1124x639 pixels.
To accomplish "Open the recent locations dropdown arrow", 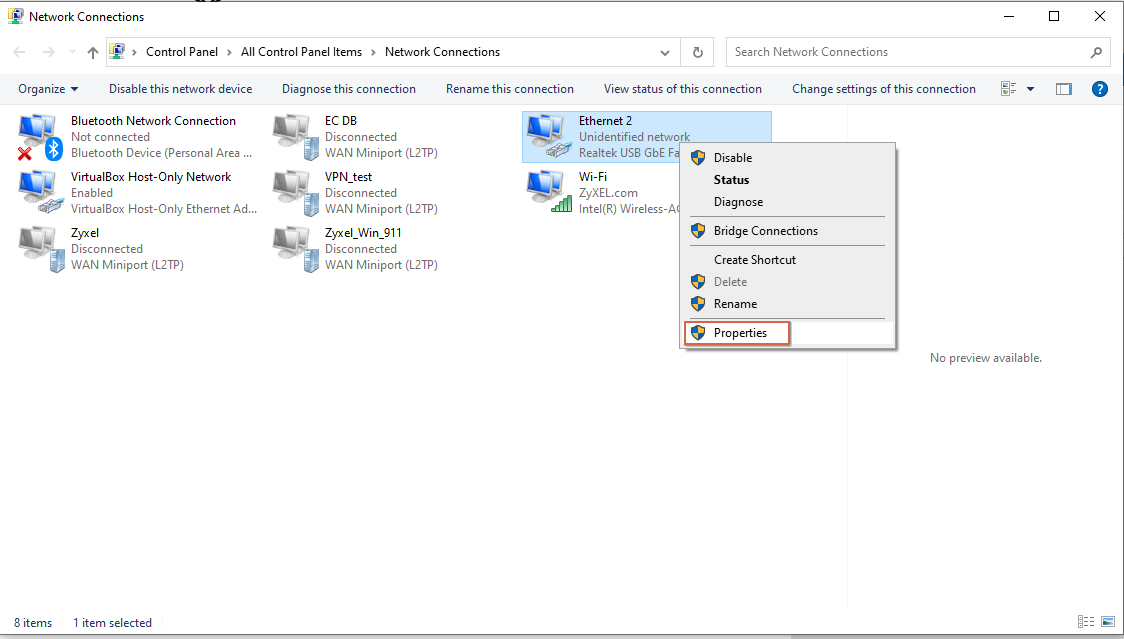I will 72,52.
